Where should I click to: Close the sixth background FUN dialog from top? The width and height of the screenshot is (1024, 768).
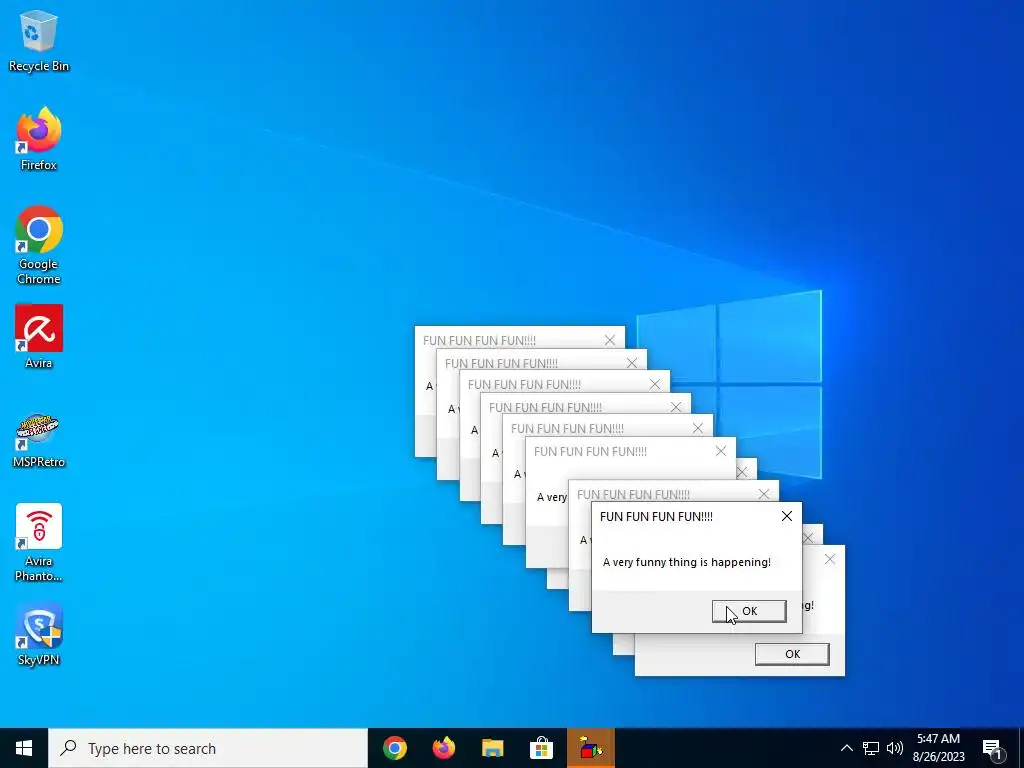click(x=721, y=451)
